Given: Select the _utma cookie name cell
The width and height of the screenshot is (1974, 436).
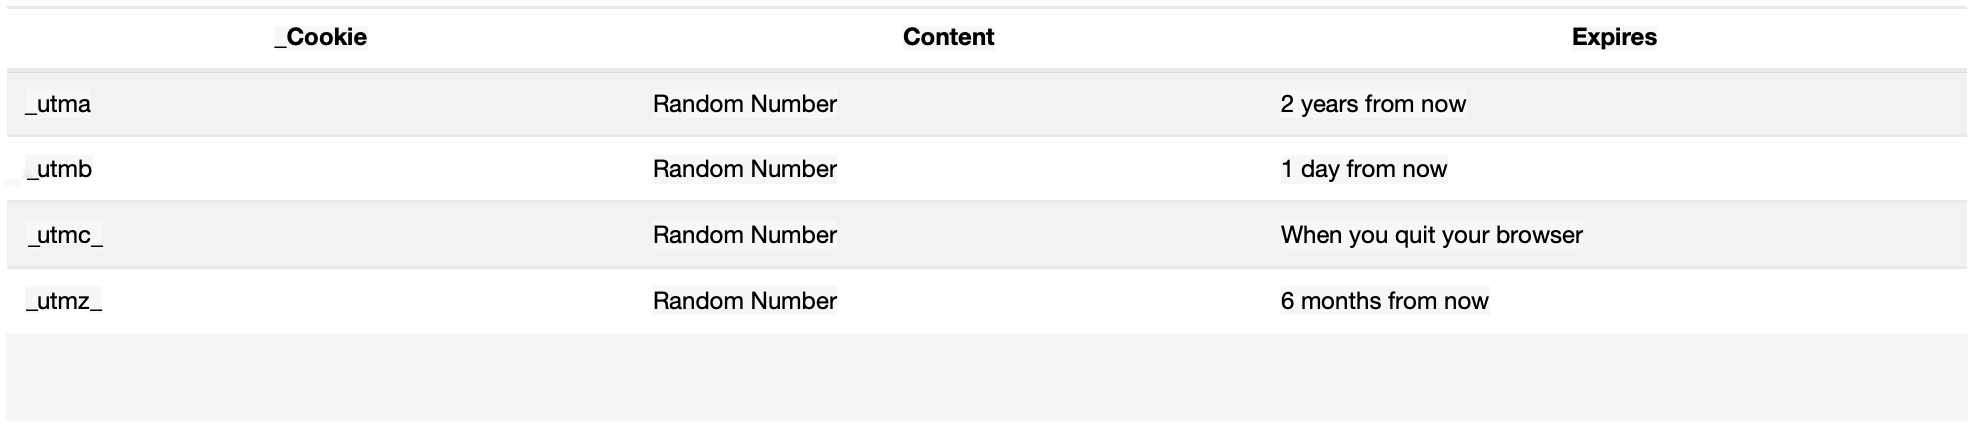Looking at the screenshot, I should coord(58,104).
